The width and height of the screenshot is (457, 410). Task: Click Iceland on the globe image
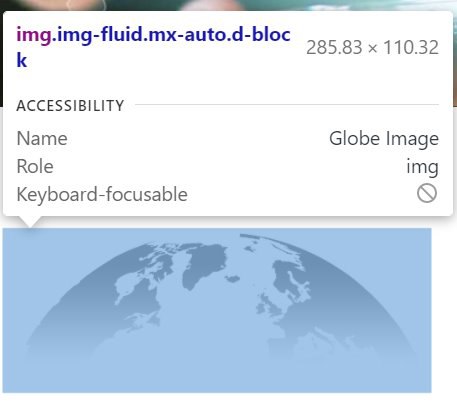coord(232,279)
